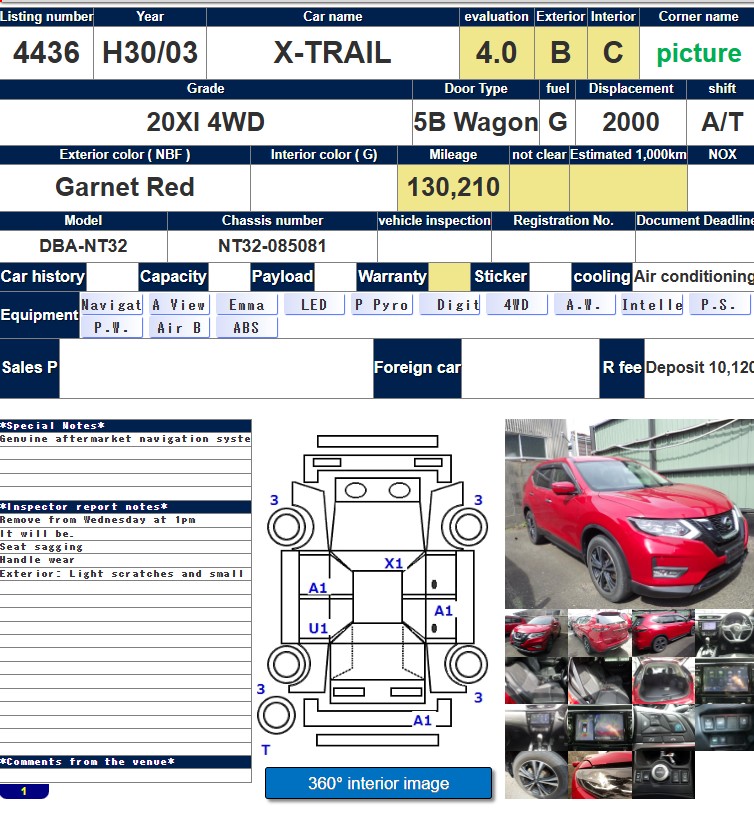Click the 'Air conditioning' cooling value
The image size is (754, 827).
click(693, 276)
